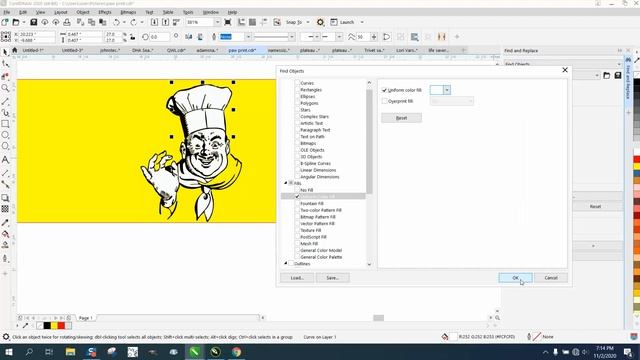Click the Reset button in the Find and Replace docker
This screenshot has width=640, height=360.
(x=595, y=207)
